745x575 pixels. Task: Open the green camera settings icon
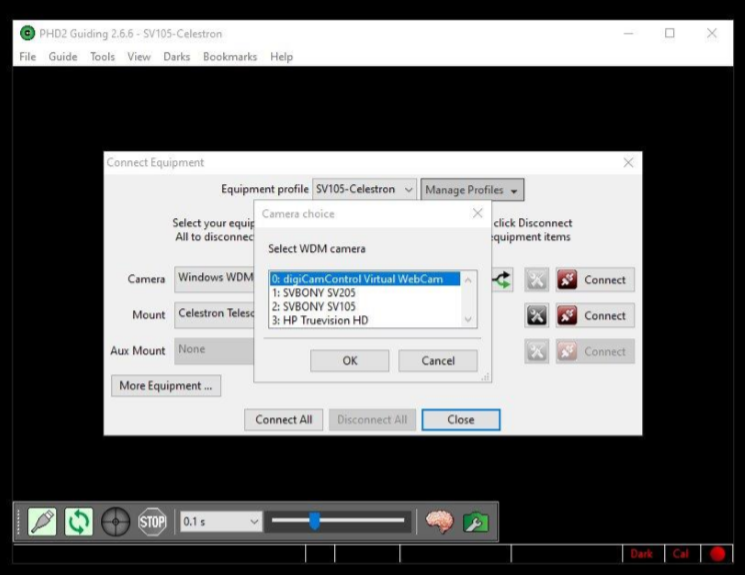(x=476, y=522)
